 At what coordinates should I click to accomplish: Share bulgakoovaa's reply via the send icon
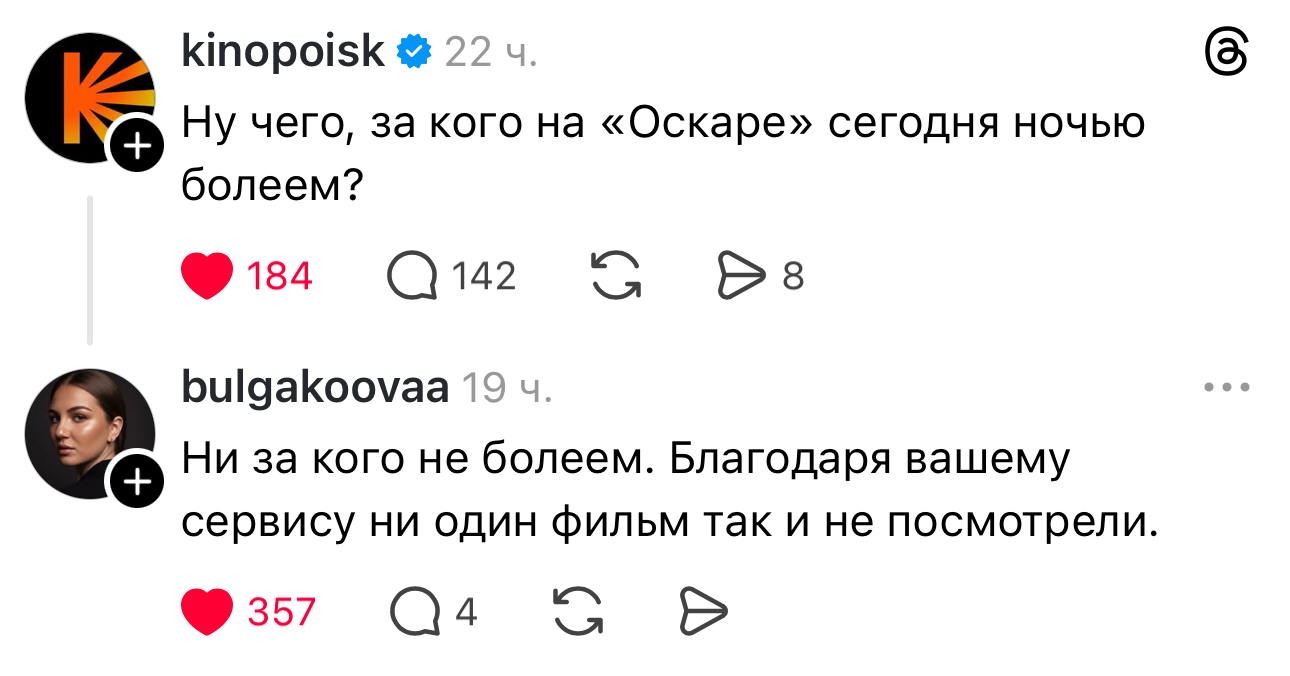(703, 611)
